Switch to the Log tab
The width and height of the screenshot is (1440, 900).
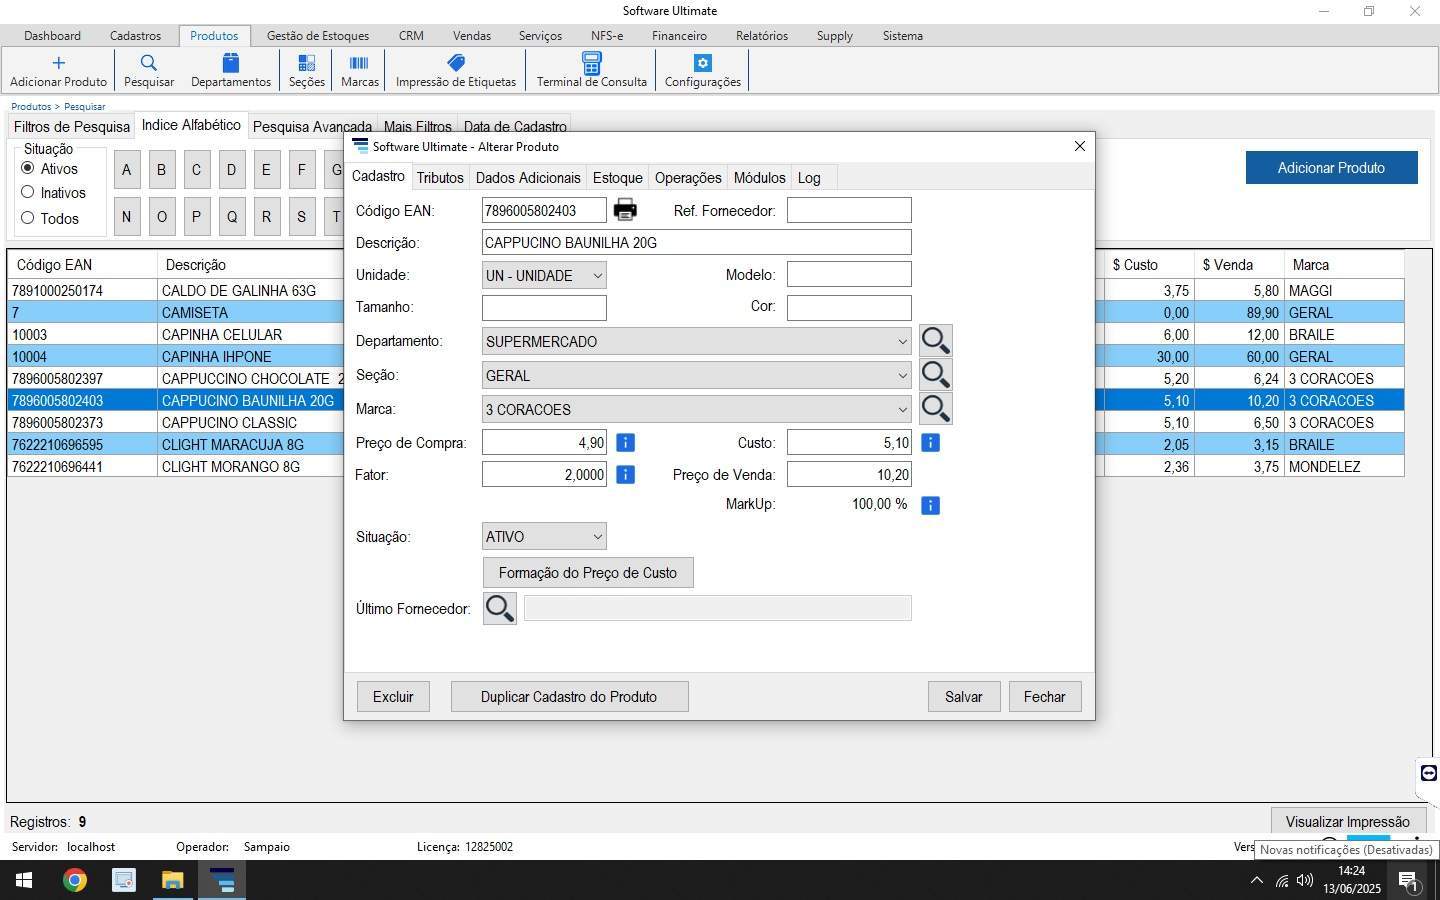(809, 178)
